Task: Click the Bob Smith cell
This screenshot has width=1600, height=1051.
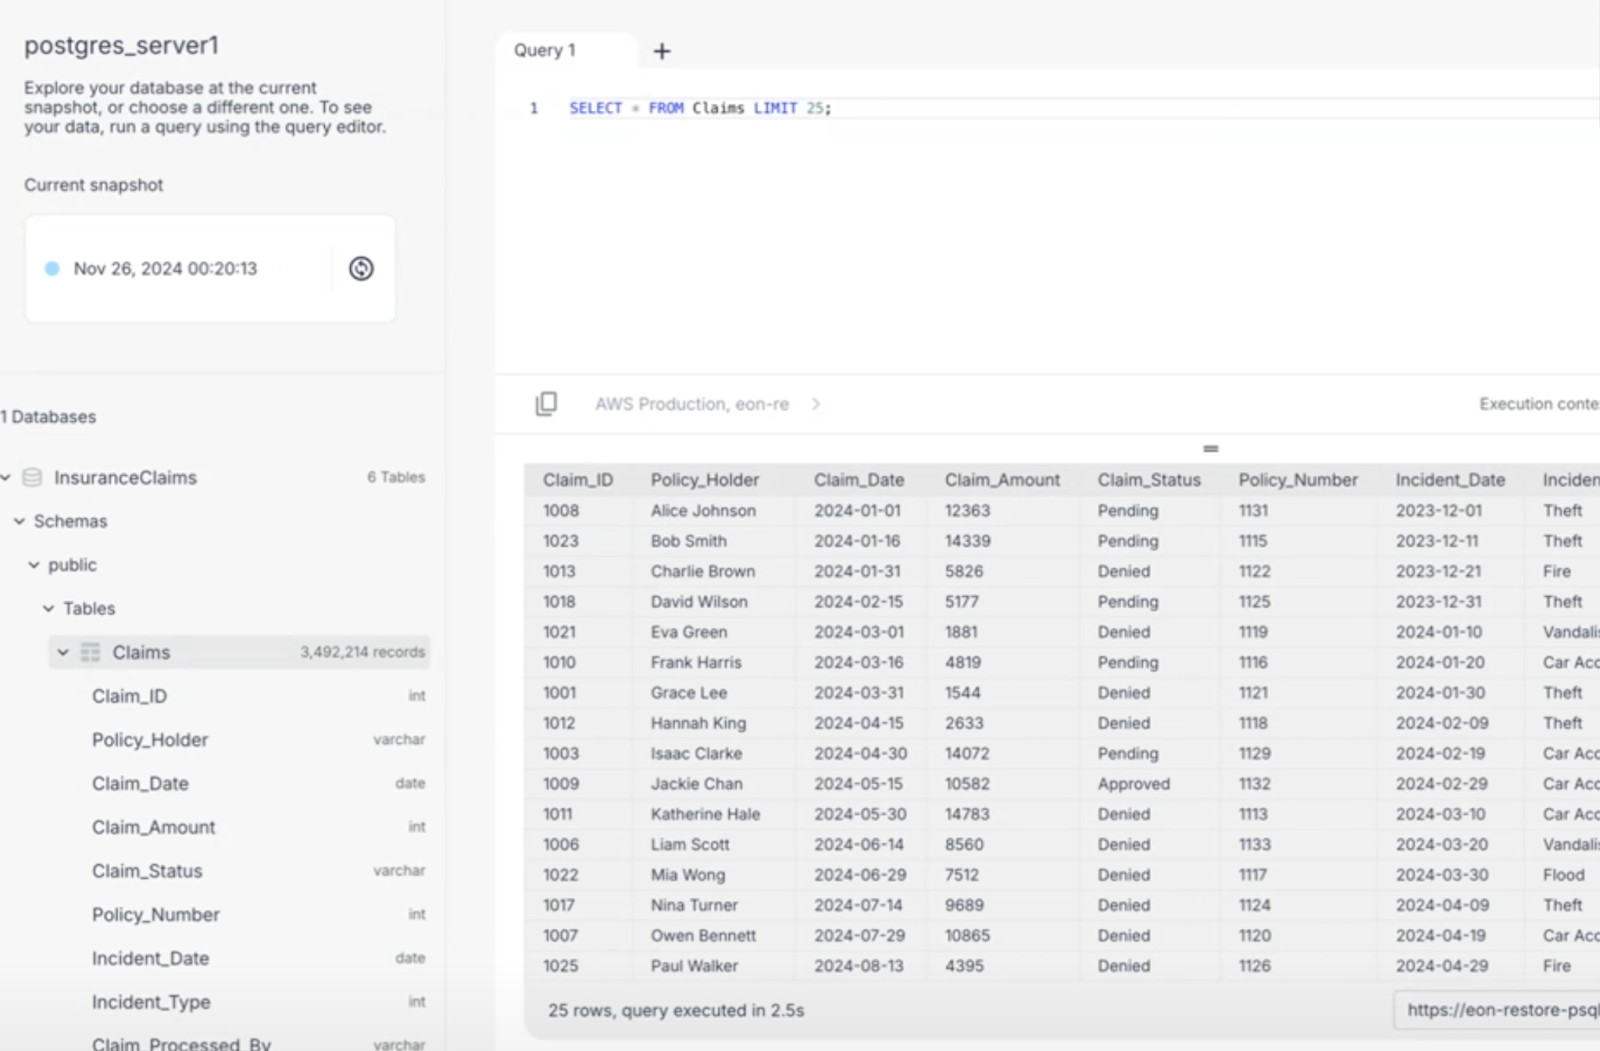Action: pyautogui.click(x=689, y=541)
